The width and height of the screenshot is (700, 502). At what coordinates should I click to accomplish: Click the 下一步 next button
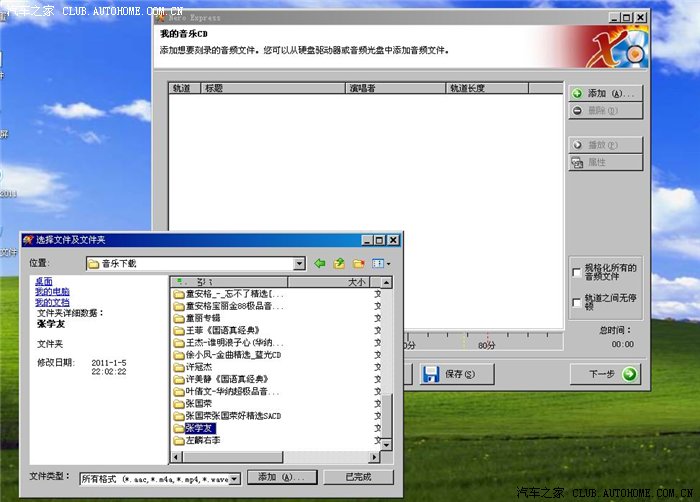tap(604, 374)
